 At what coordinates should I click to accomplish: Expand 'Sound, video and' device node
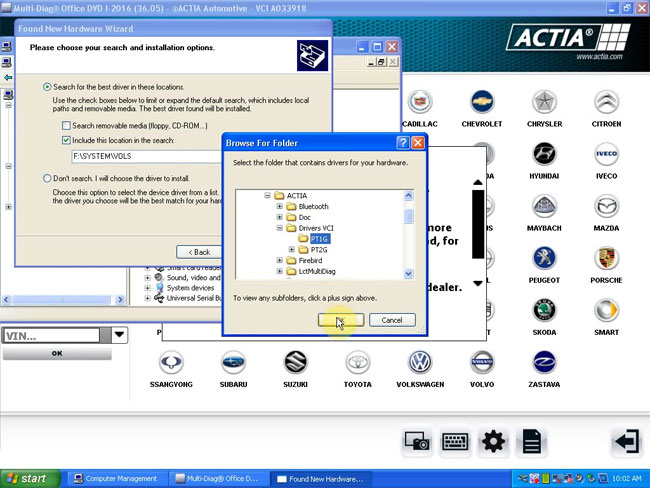pyautogui.click(x=147, y=278)
